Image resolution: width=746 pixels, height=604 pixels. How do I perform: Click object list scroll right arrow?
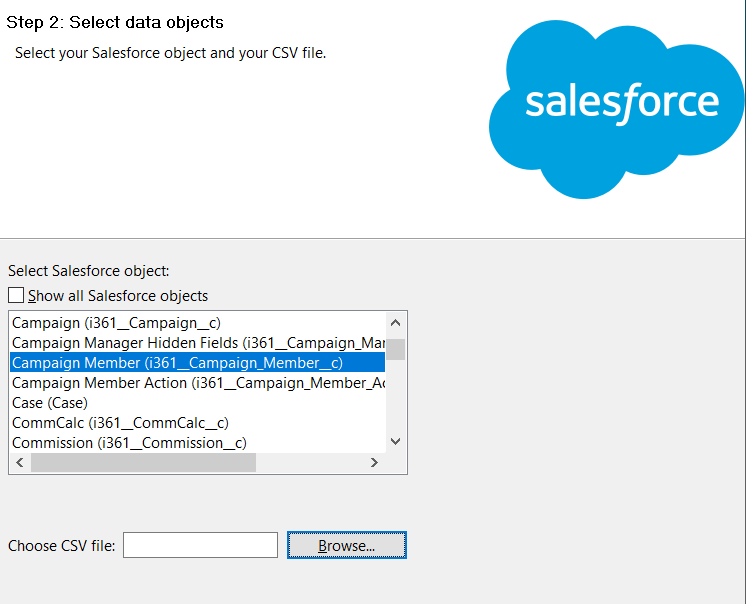pyautogui.click(x=374, y=462)
